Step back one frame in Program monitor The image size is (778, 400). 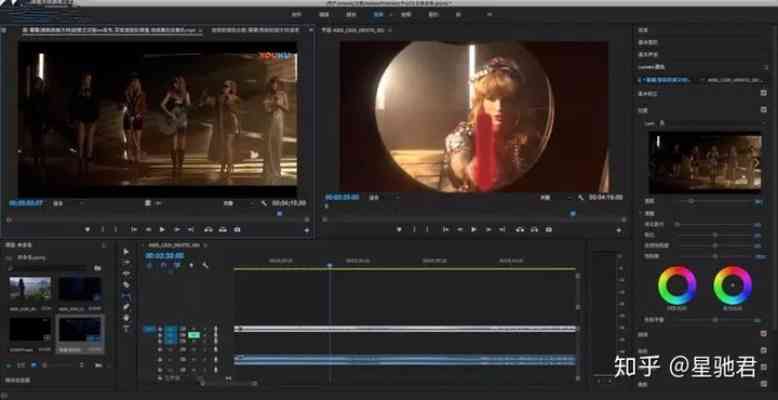[x=459, y=229]
